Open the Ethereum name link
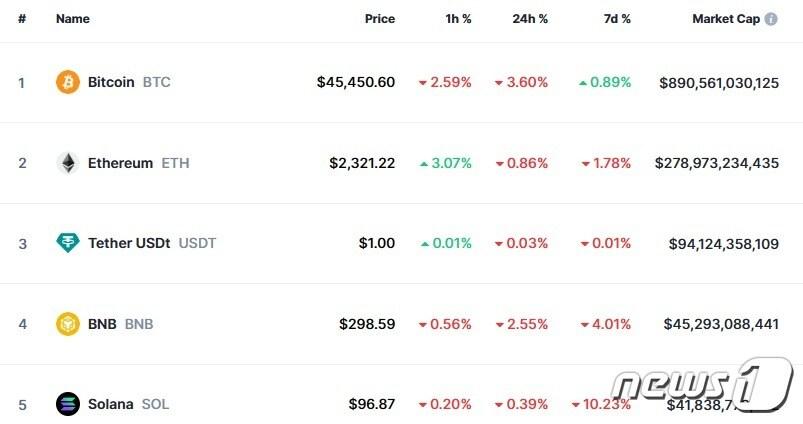Viewport: 803px width, 424px height. point(120,163)
